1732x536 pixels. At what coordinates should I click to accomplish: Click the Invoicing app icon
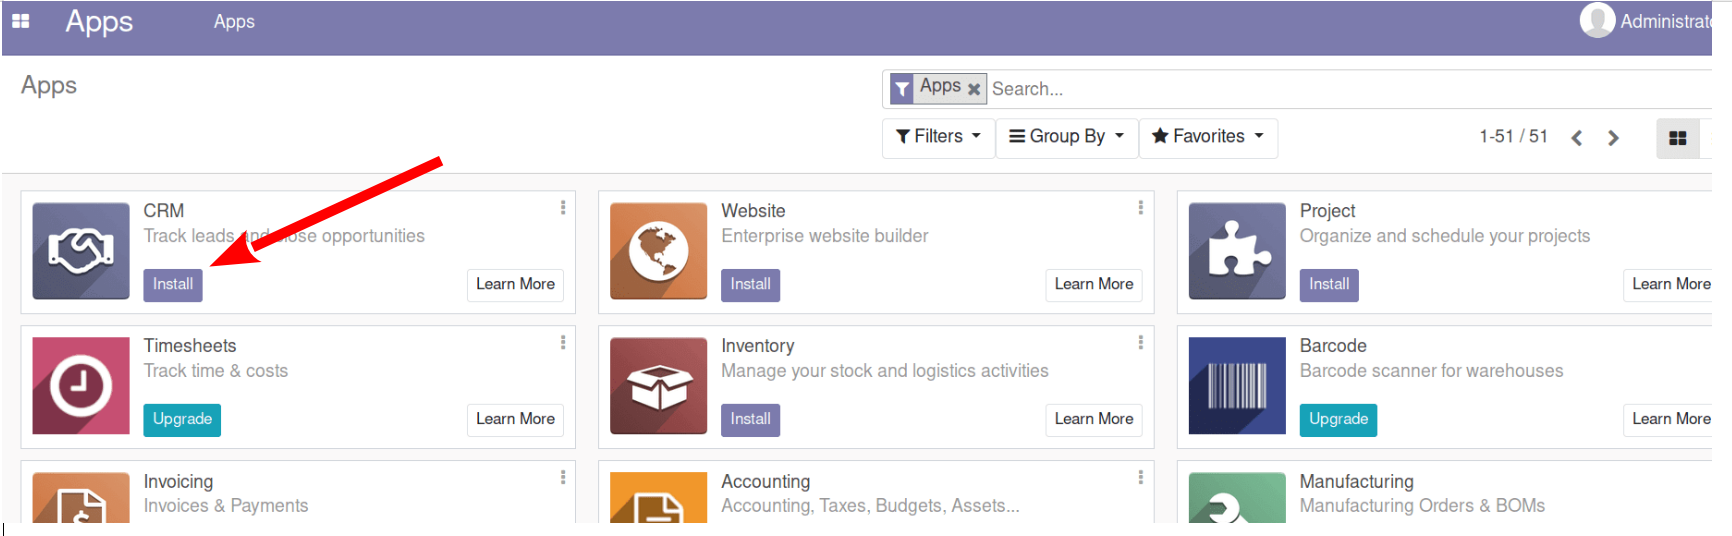pos(81,497)
